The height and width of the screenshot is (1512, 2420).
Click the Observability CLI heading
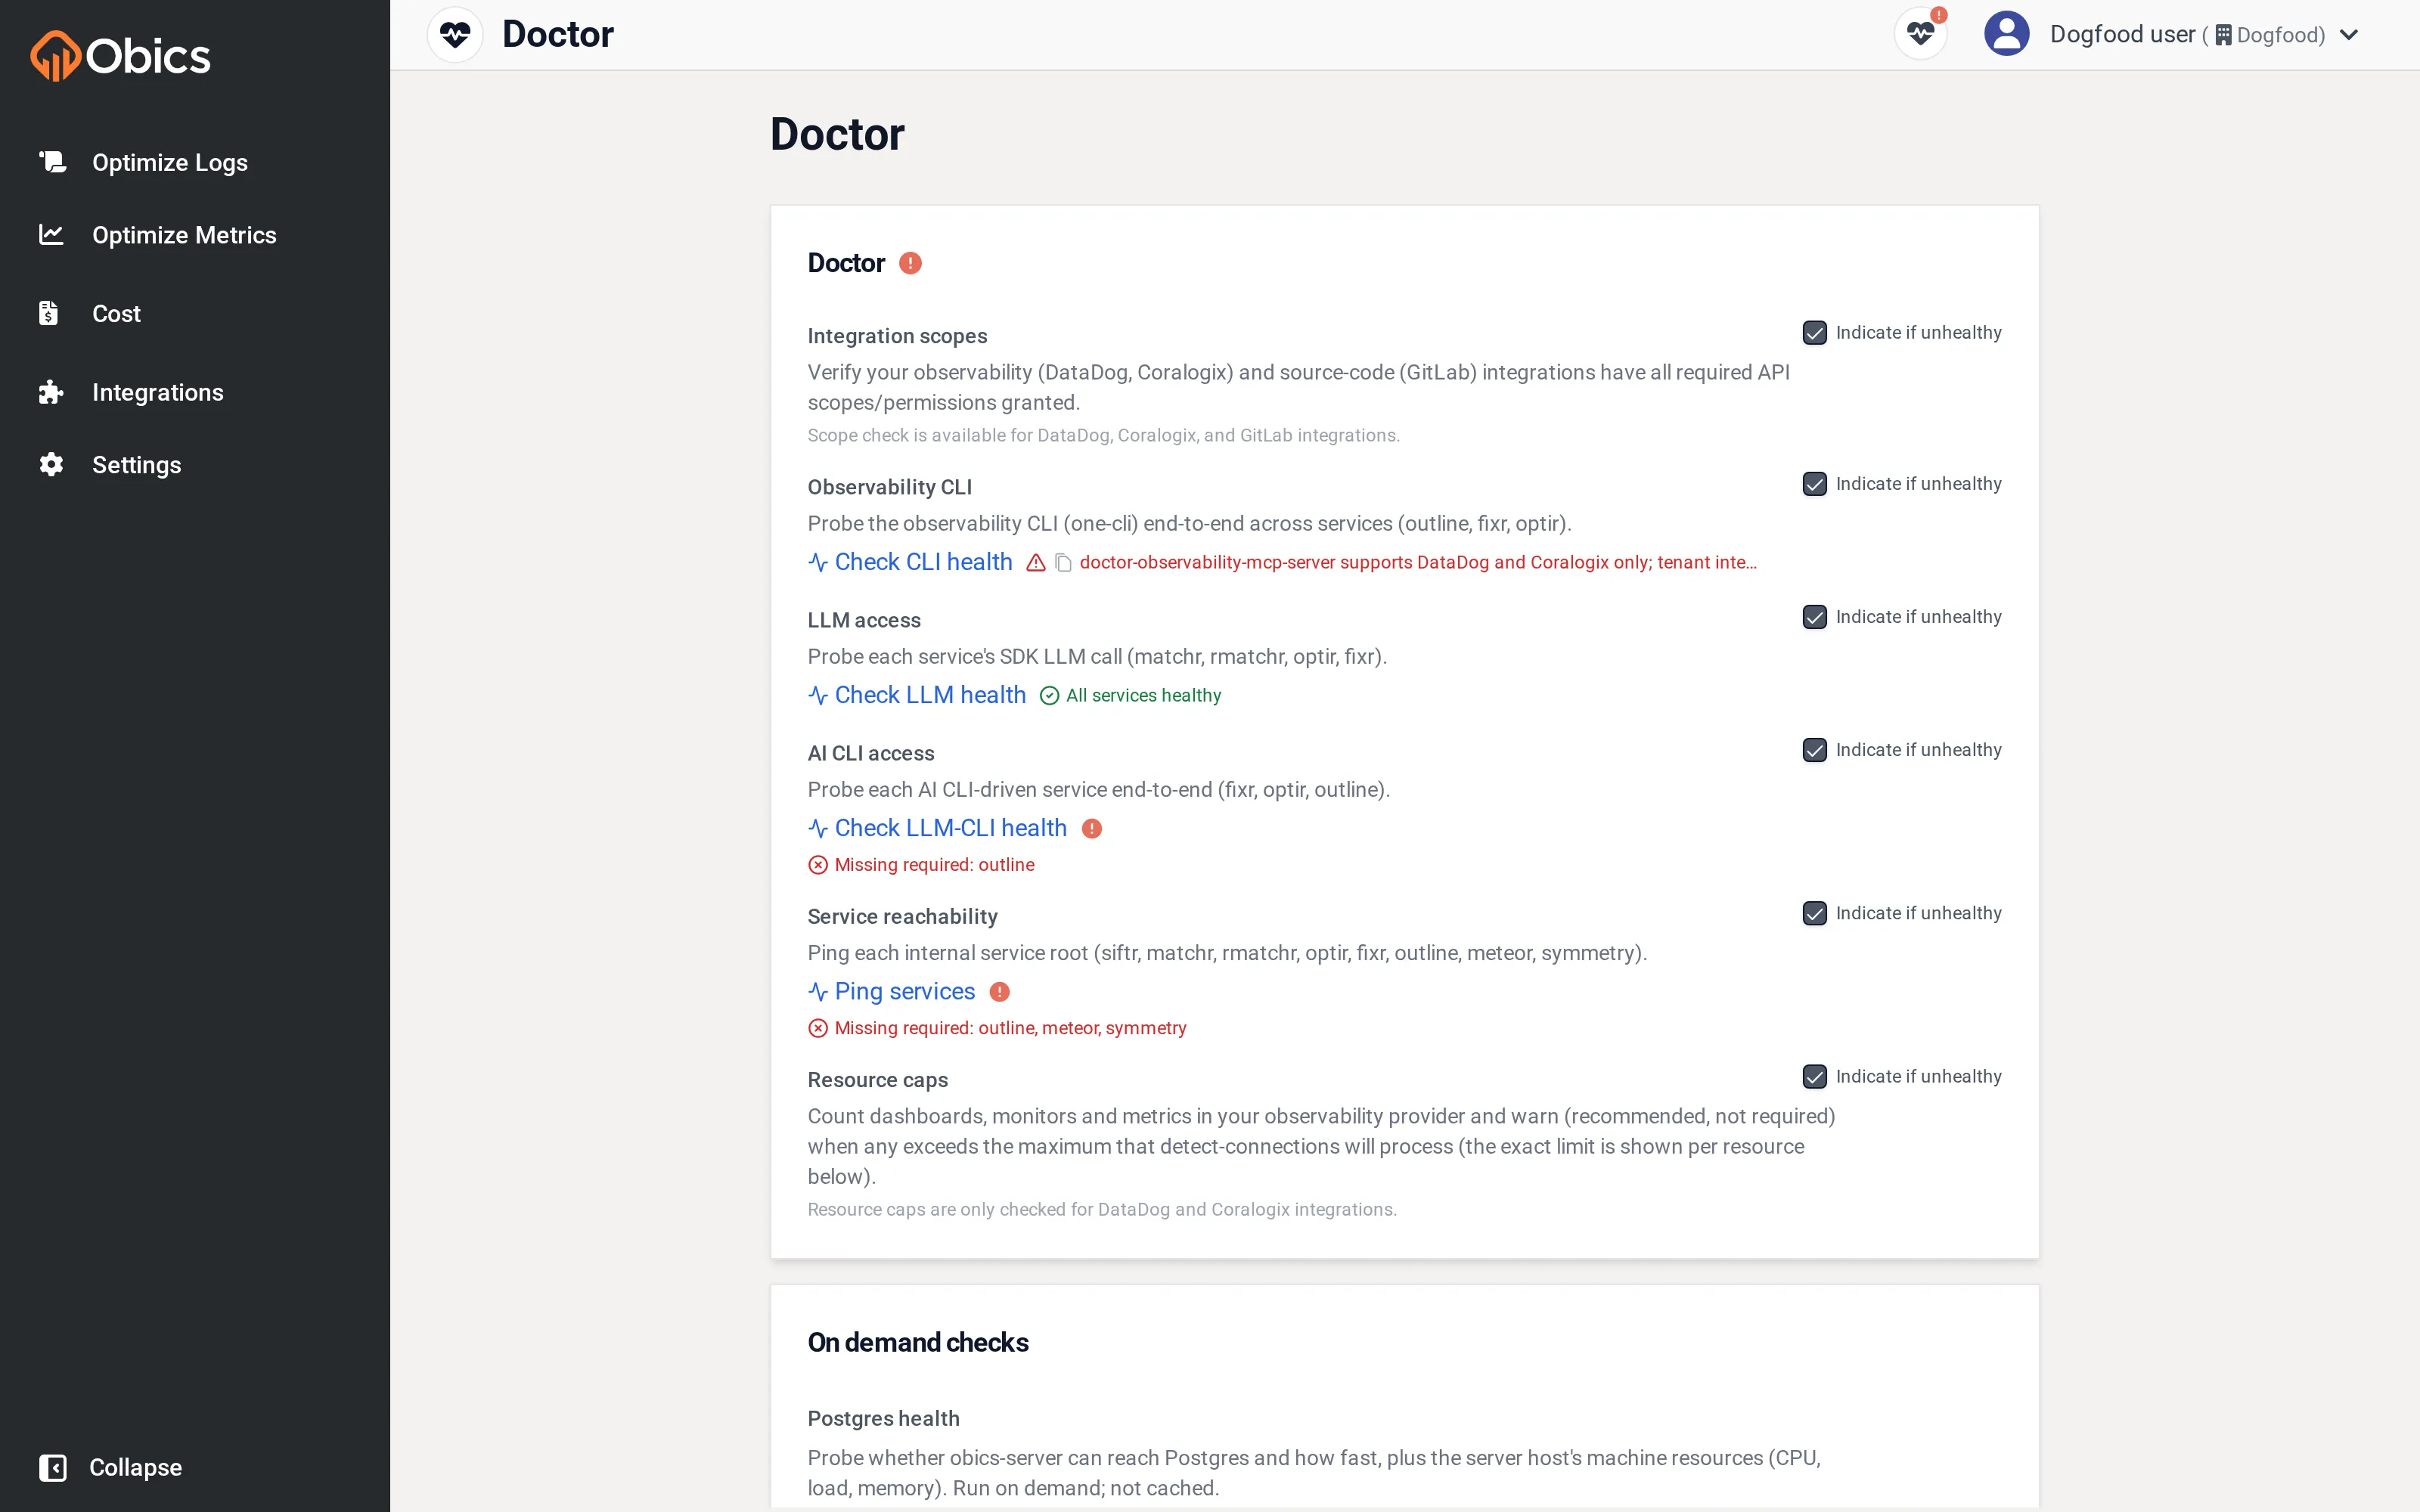coord(889,487)
